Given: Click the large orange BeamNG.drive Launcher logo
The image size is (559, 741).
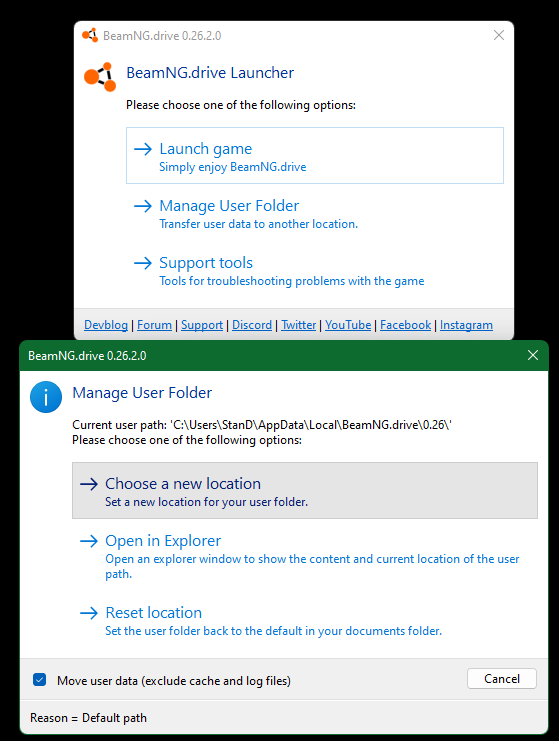Looking at the screenshot, I should tap(100, 78).
